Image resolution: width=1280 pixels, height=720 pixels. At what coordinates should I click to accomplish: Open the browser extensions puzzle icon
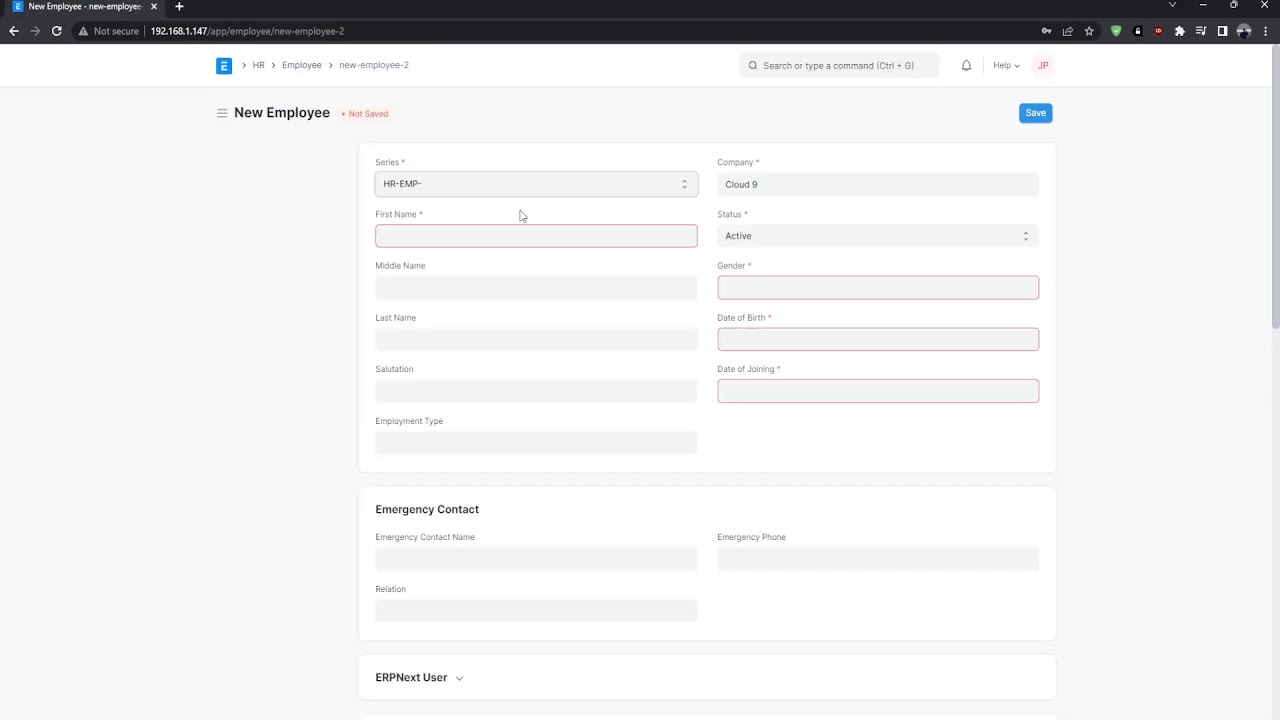pyautogui.click(x=1180, y=31)
